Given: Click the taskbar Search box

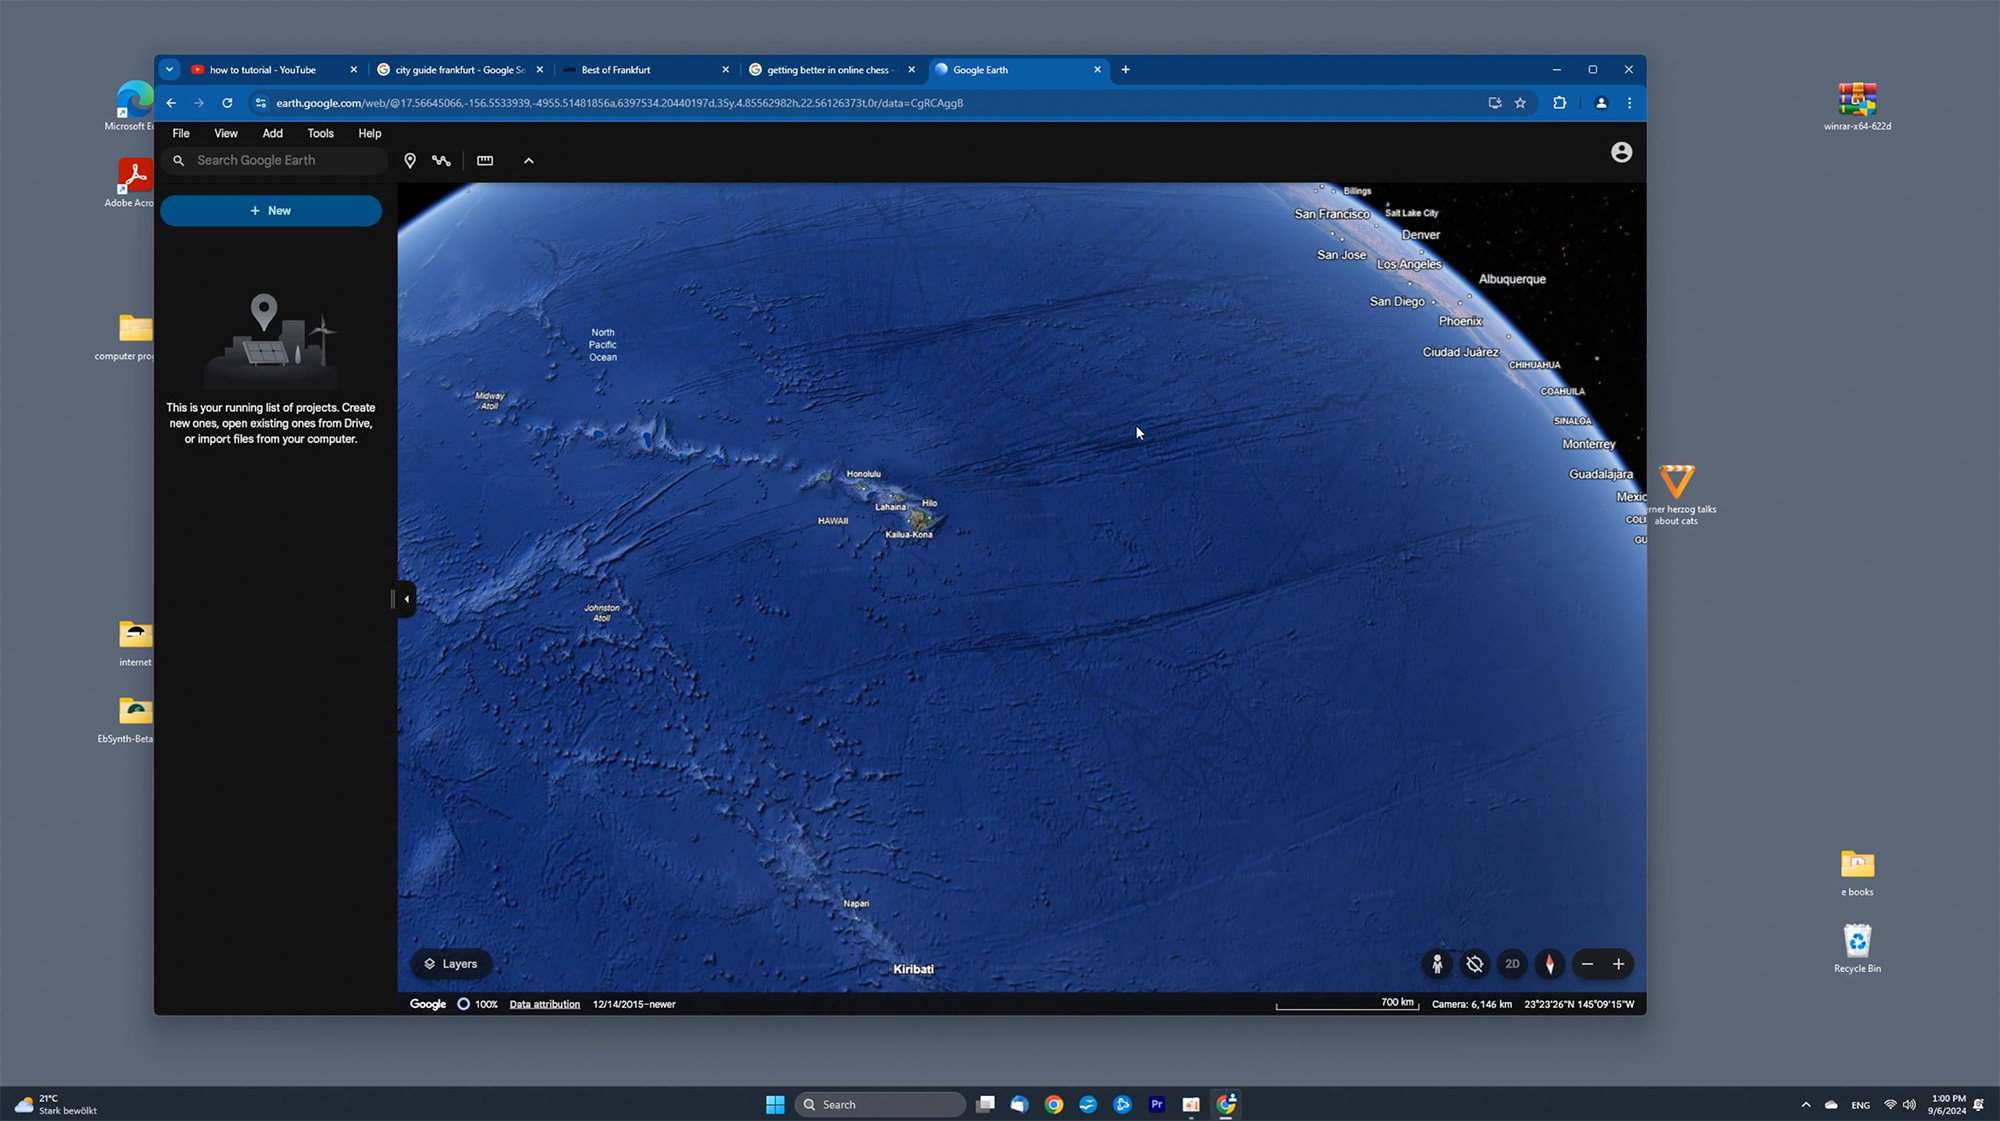Looking at the screenshot, I should tap(881, 1104).
